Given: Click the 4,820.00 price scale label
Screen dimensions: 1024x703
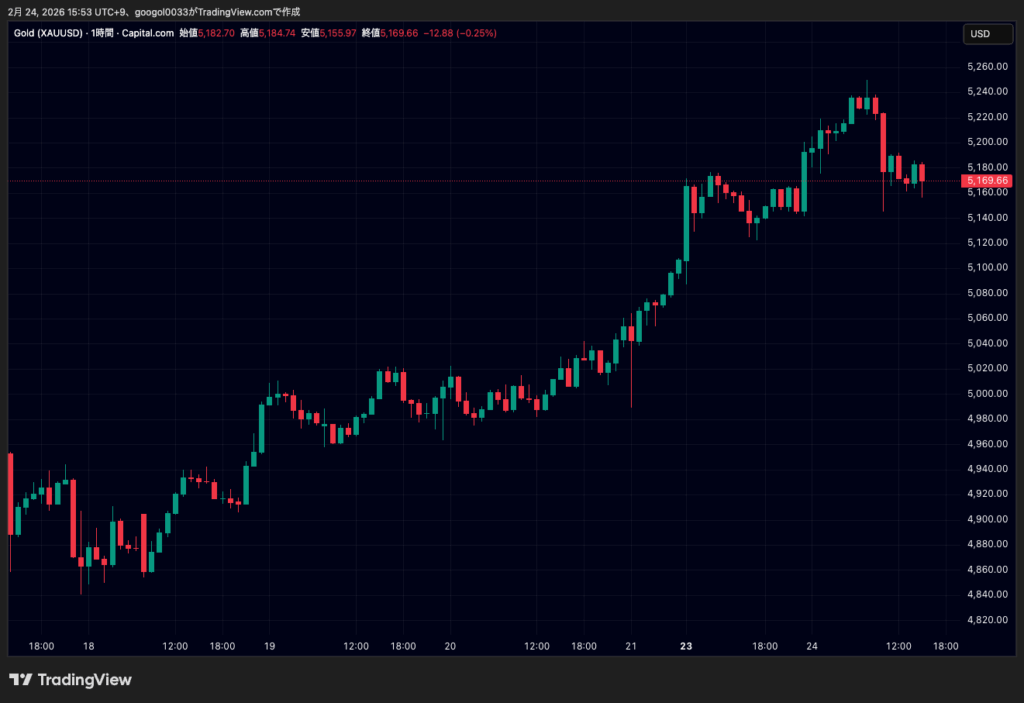Looking at the screenshot, I should pyautogui.click(x=986, y=620).
